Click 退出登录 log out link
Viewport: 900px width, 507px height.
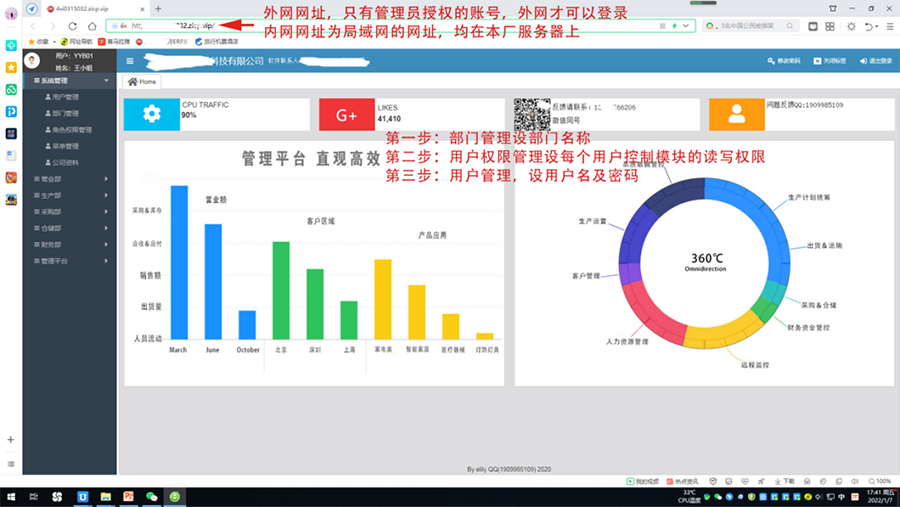[876, 61]
